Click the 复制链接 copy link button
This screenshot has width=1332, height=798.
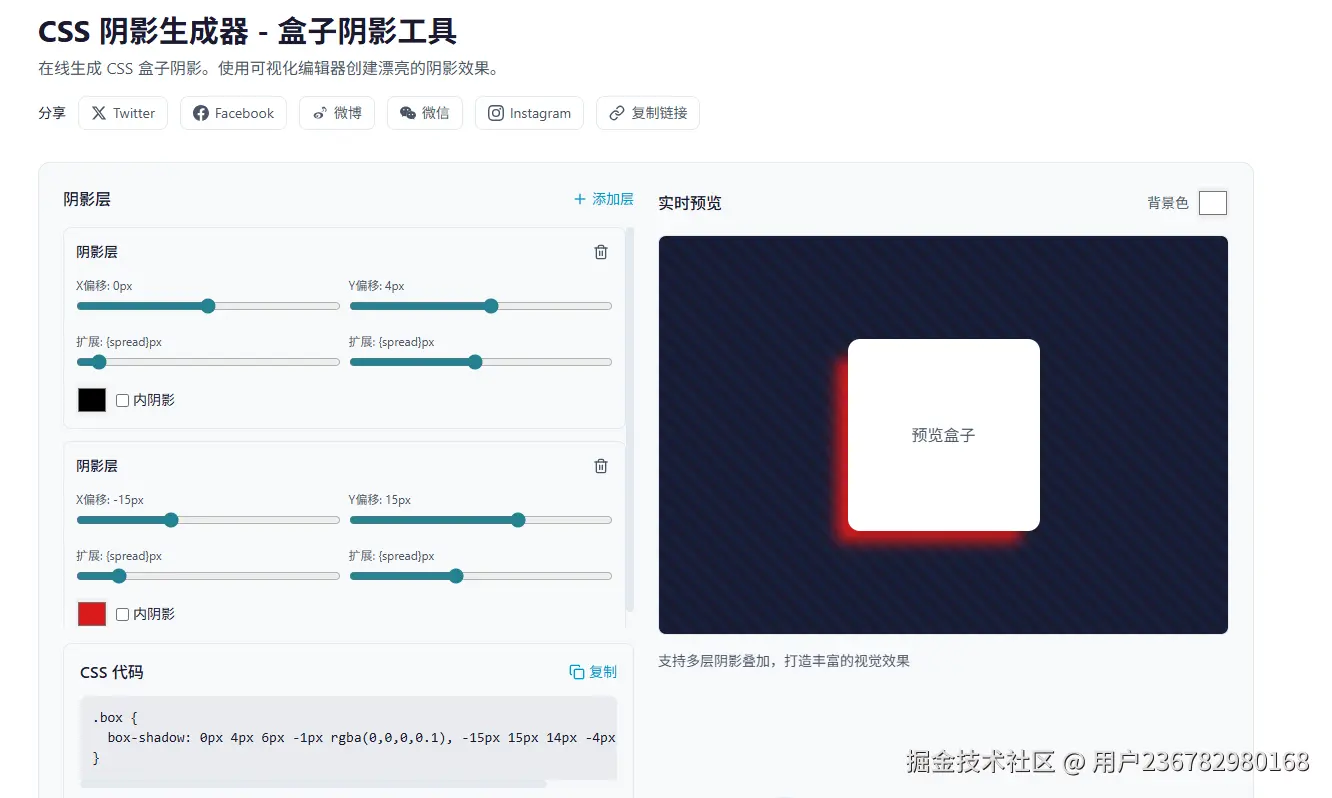[x=648, y=113]
